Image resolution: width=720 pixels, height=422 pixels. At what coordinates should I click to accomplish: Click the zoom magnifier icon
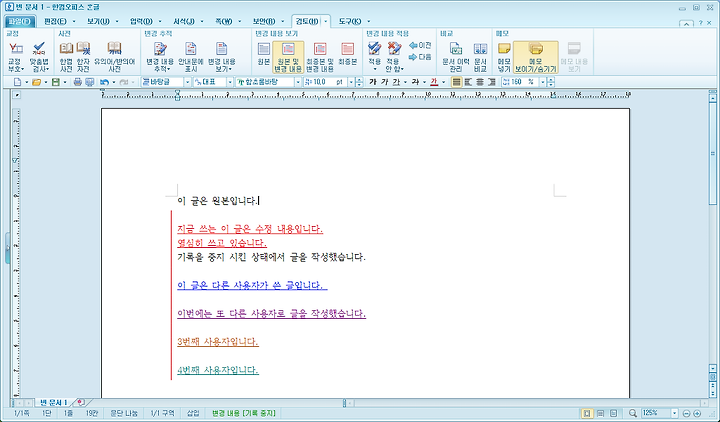(633, 413)
